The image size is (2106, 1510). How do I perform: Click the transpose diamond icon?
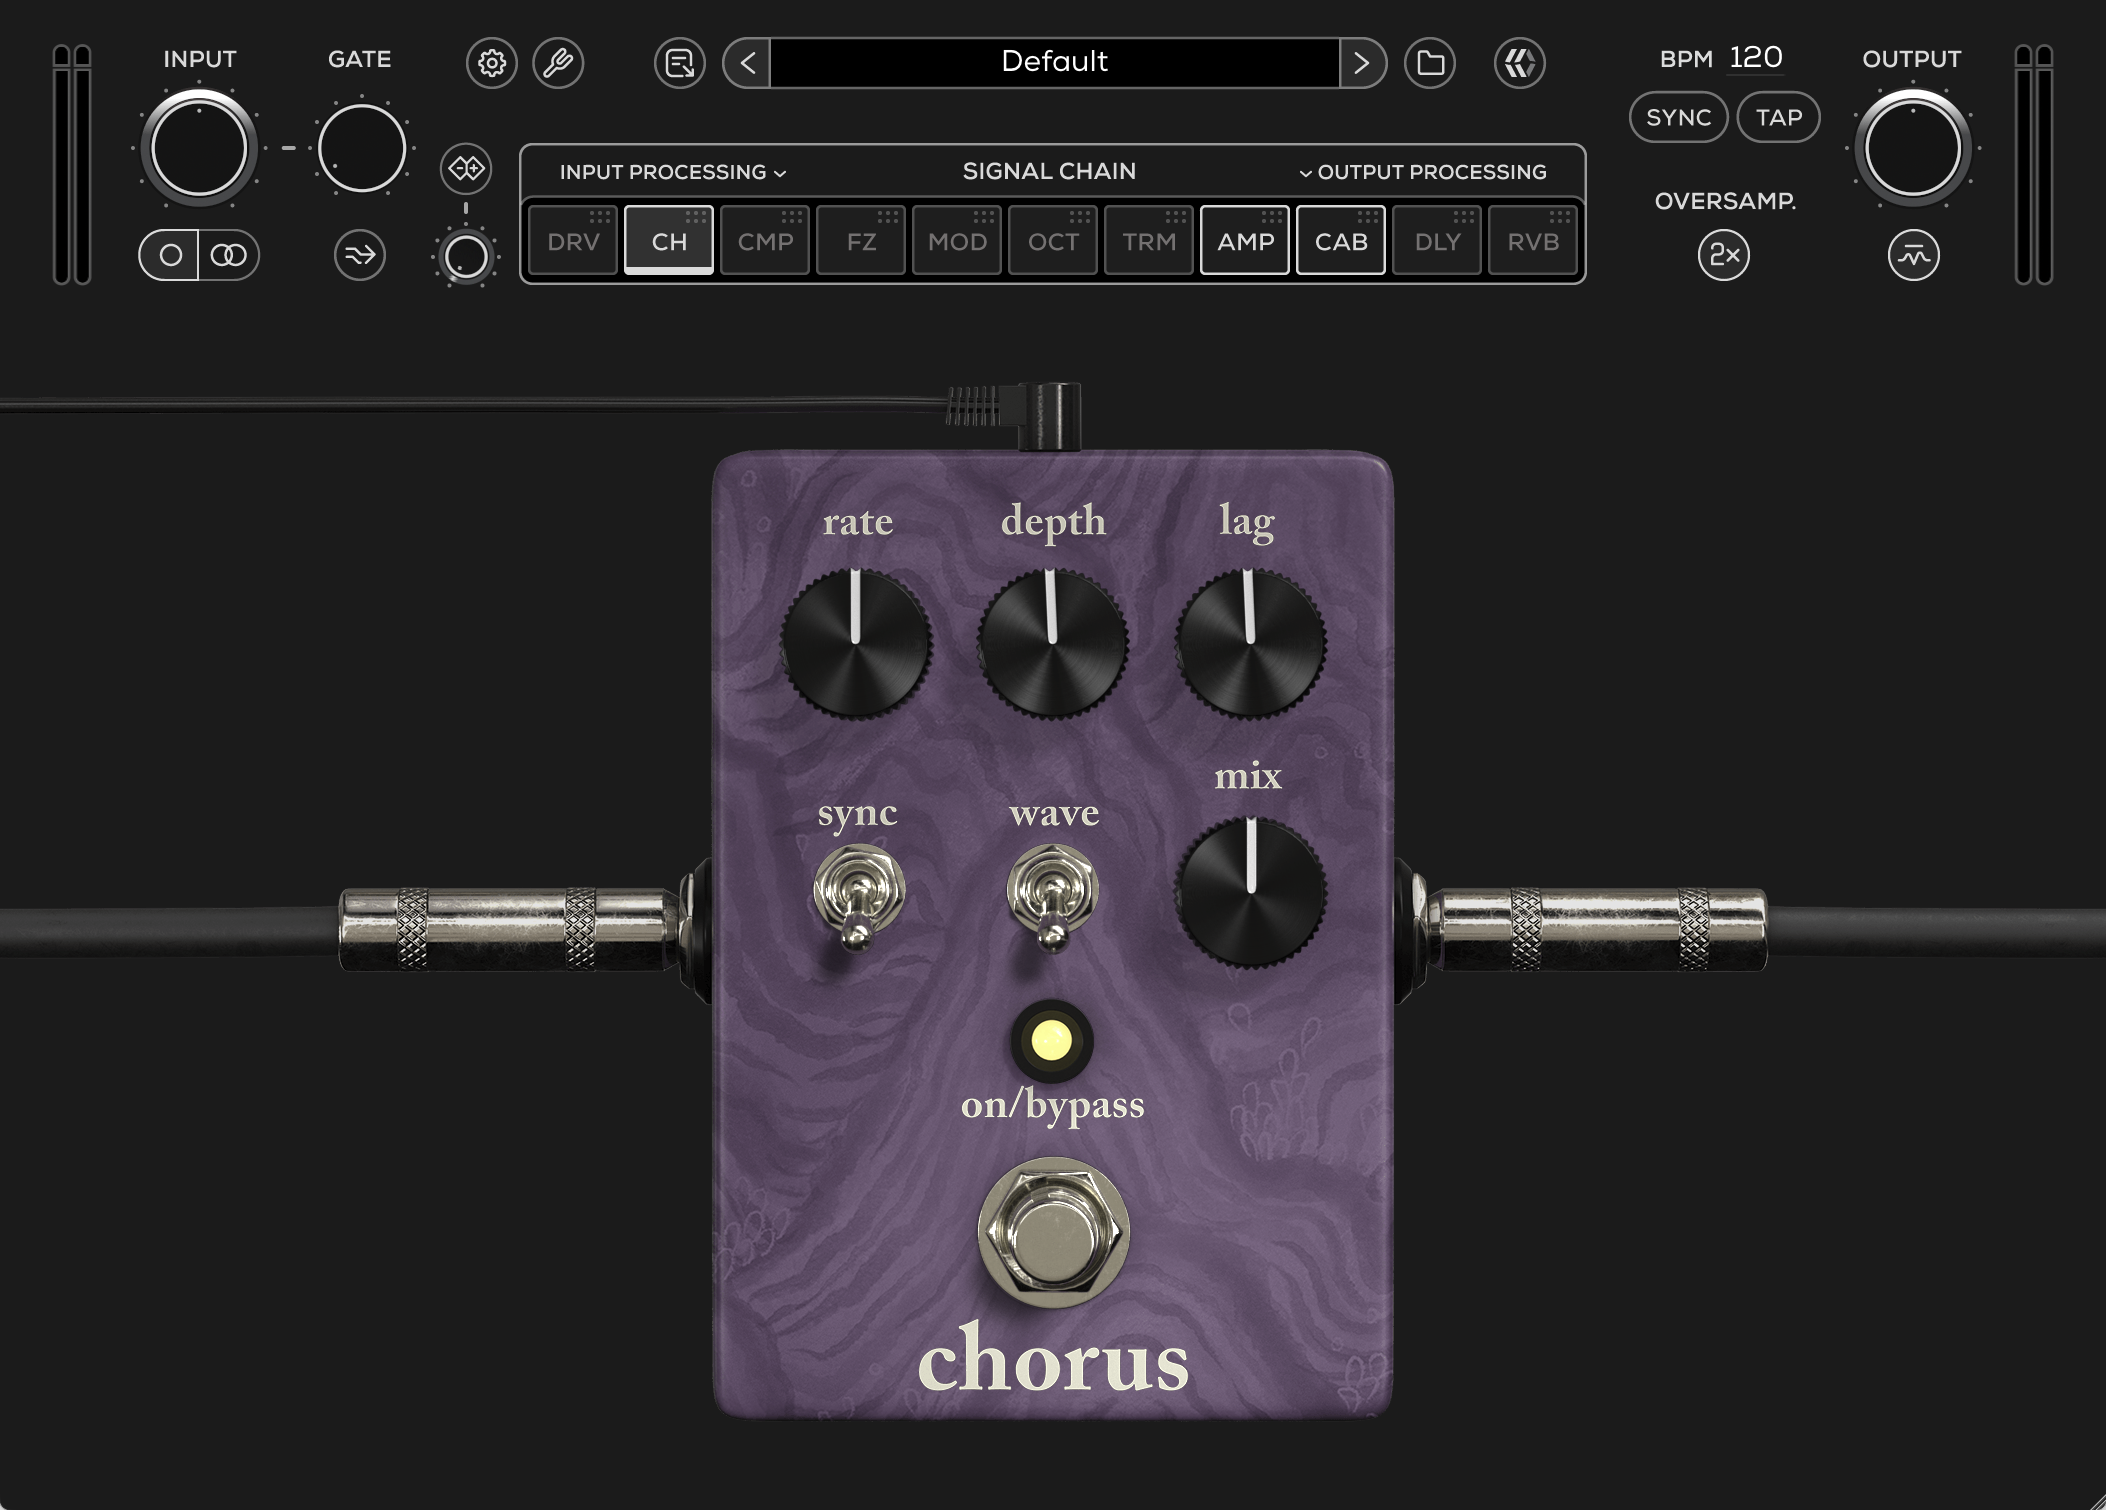[466, 169]
